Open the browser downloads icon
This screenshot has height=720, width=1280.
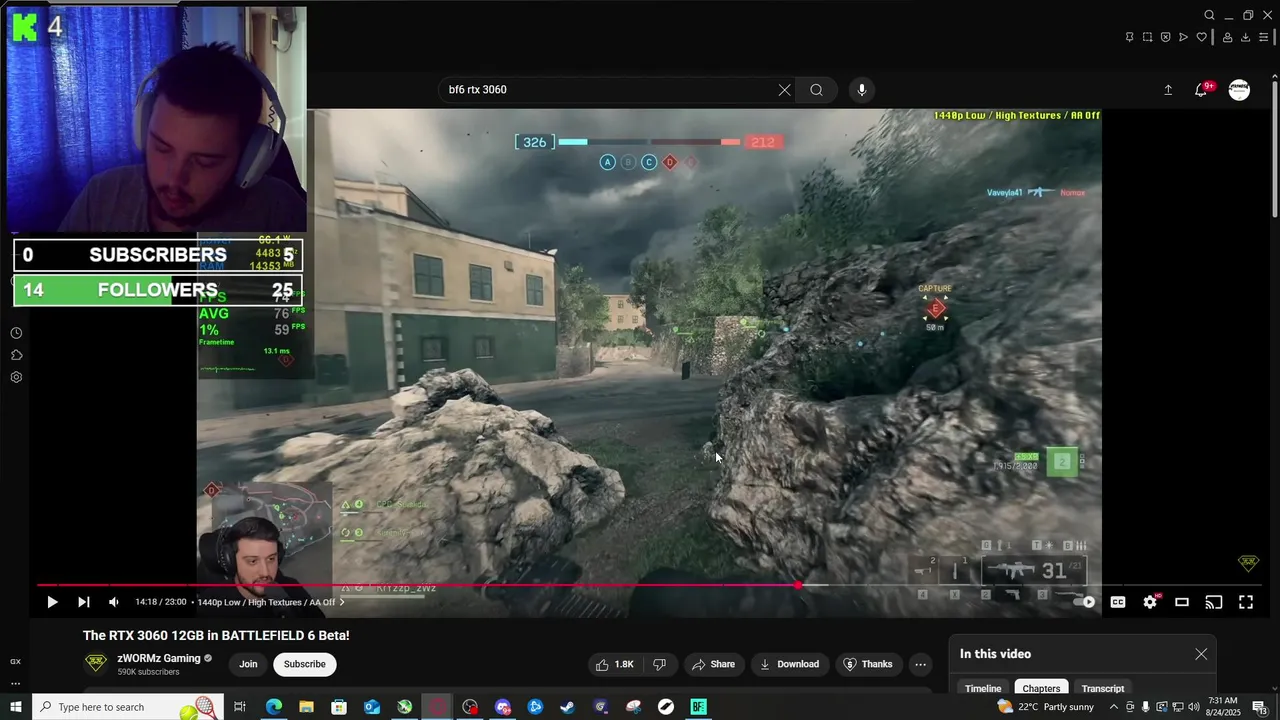(1245, 37)
